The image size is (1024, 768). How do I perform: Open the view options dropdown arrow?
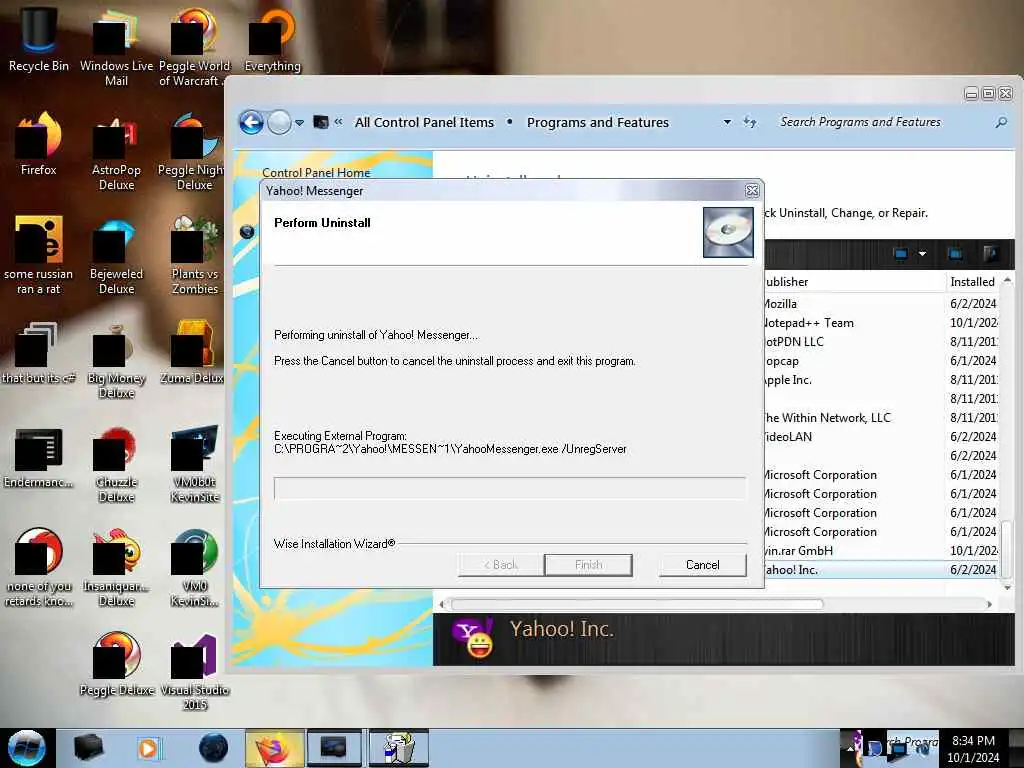click(x=922, y=253)
